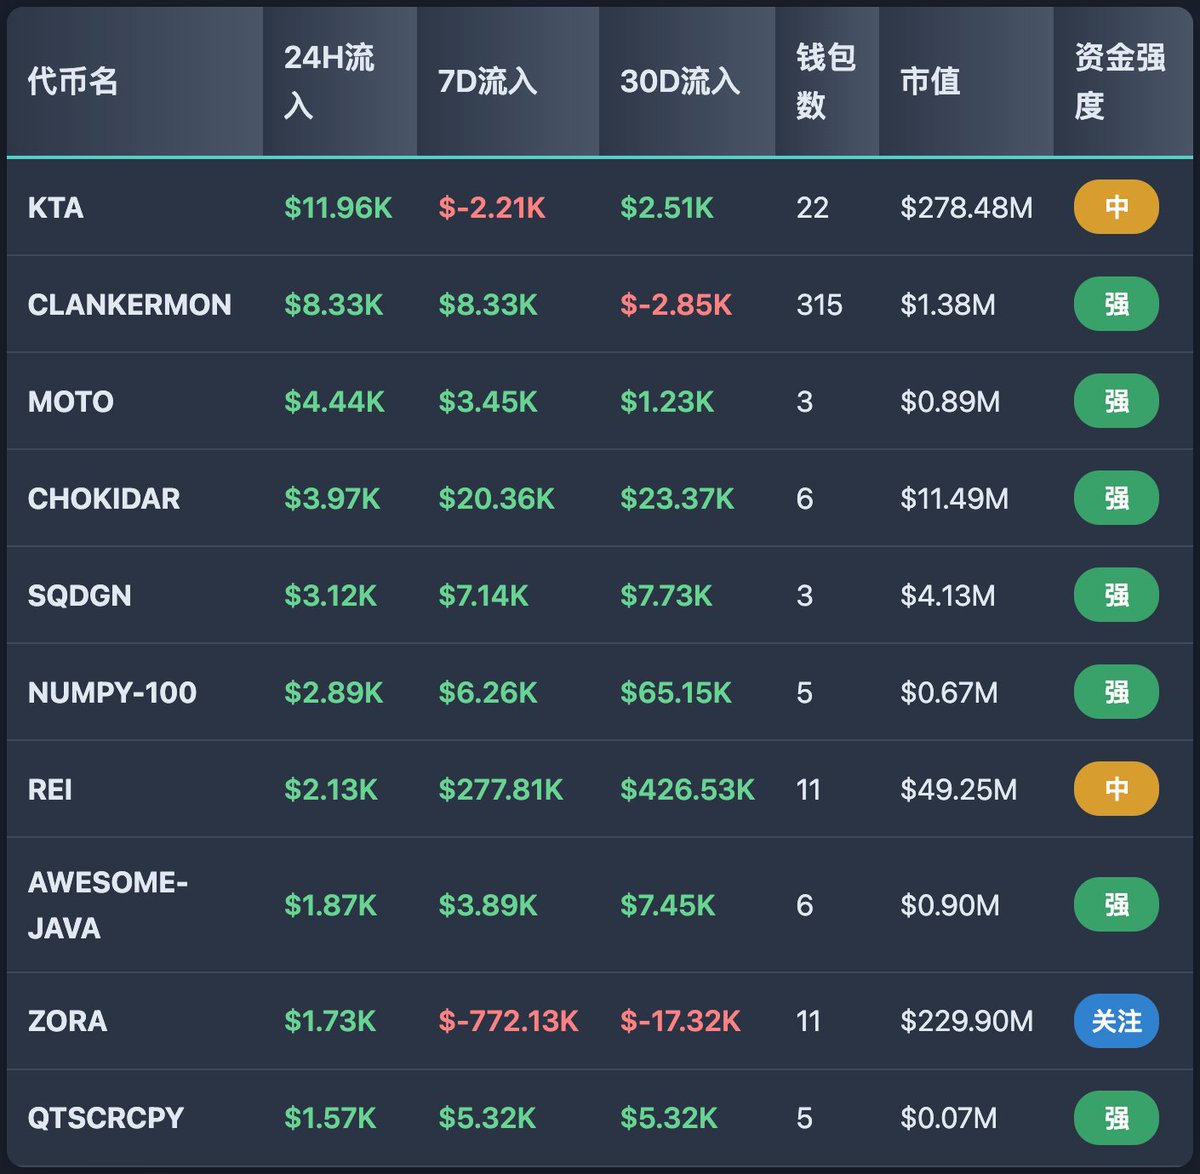Select the 代币名 column header

point(73,81)
